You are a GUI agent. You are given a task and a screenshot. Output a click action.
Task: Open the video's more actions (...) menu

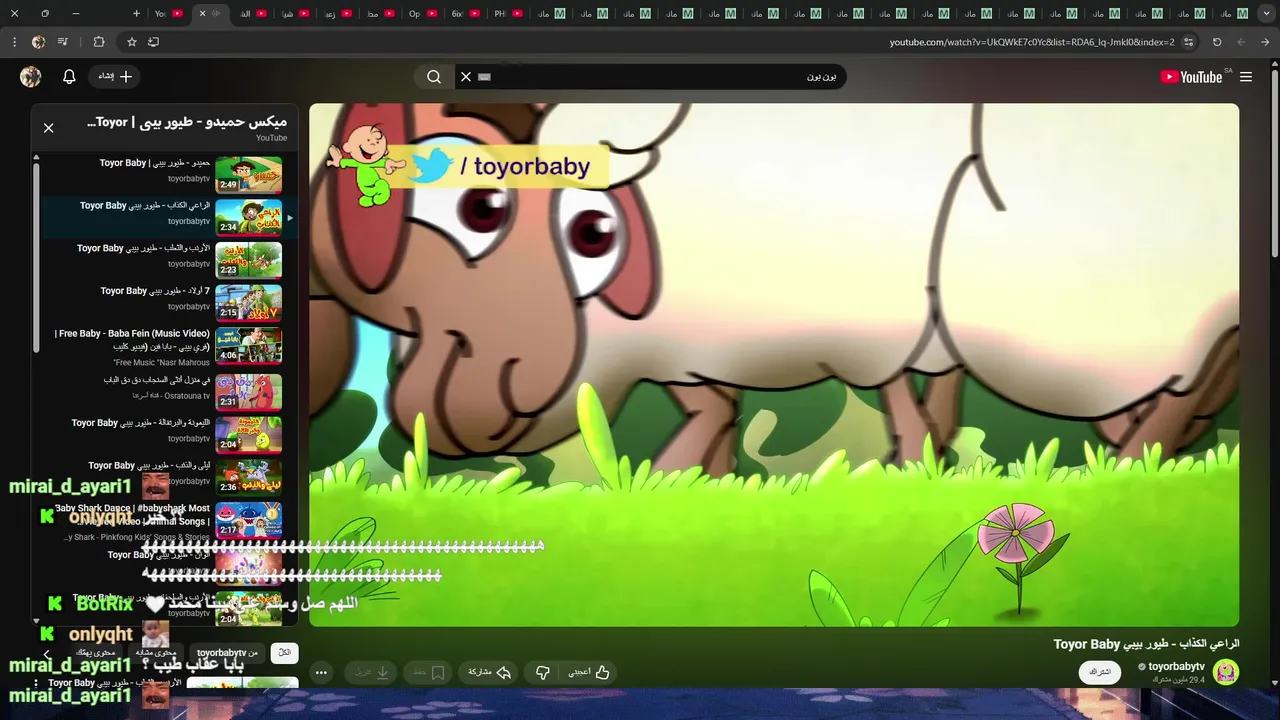(321, 673)
